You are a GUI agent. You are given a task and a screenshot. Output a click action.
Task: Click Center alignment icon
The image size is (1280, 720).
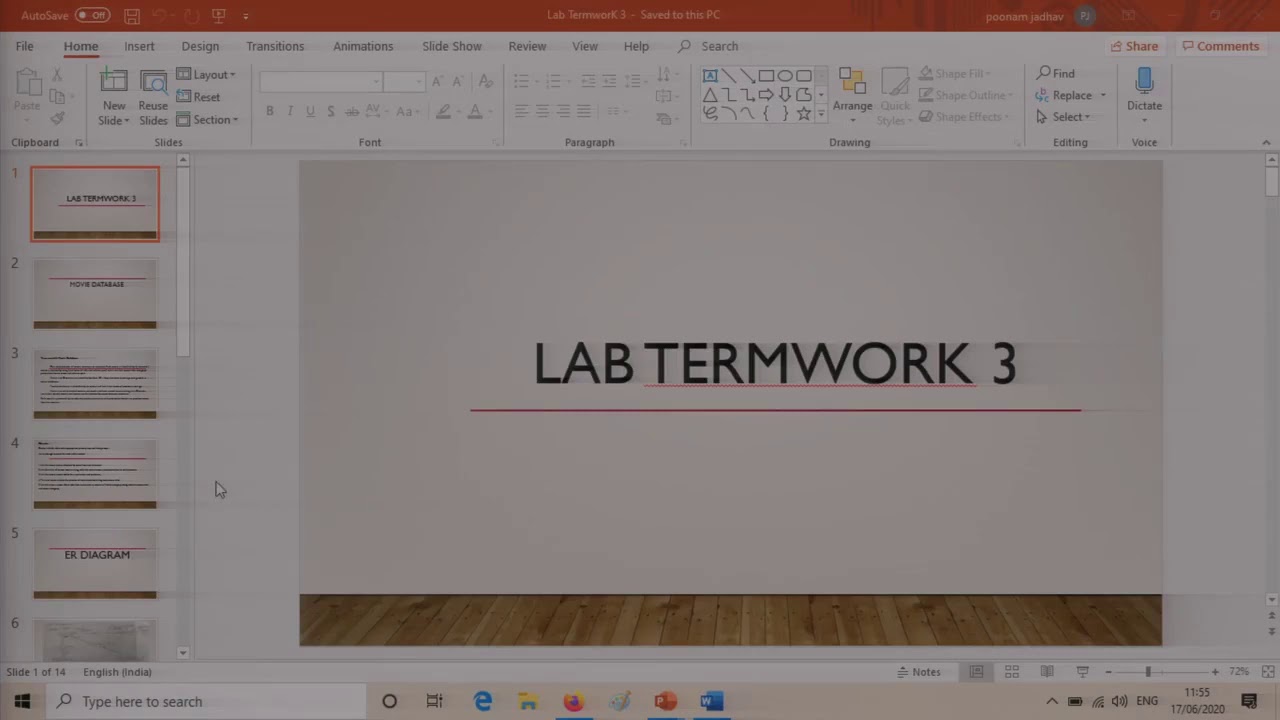tap(542, 111)
